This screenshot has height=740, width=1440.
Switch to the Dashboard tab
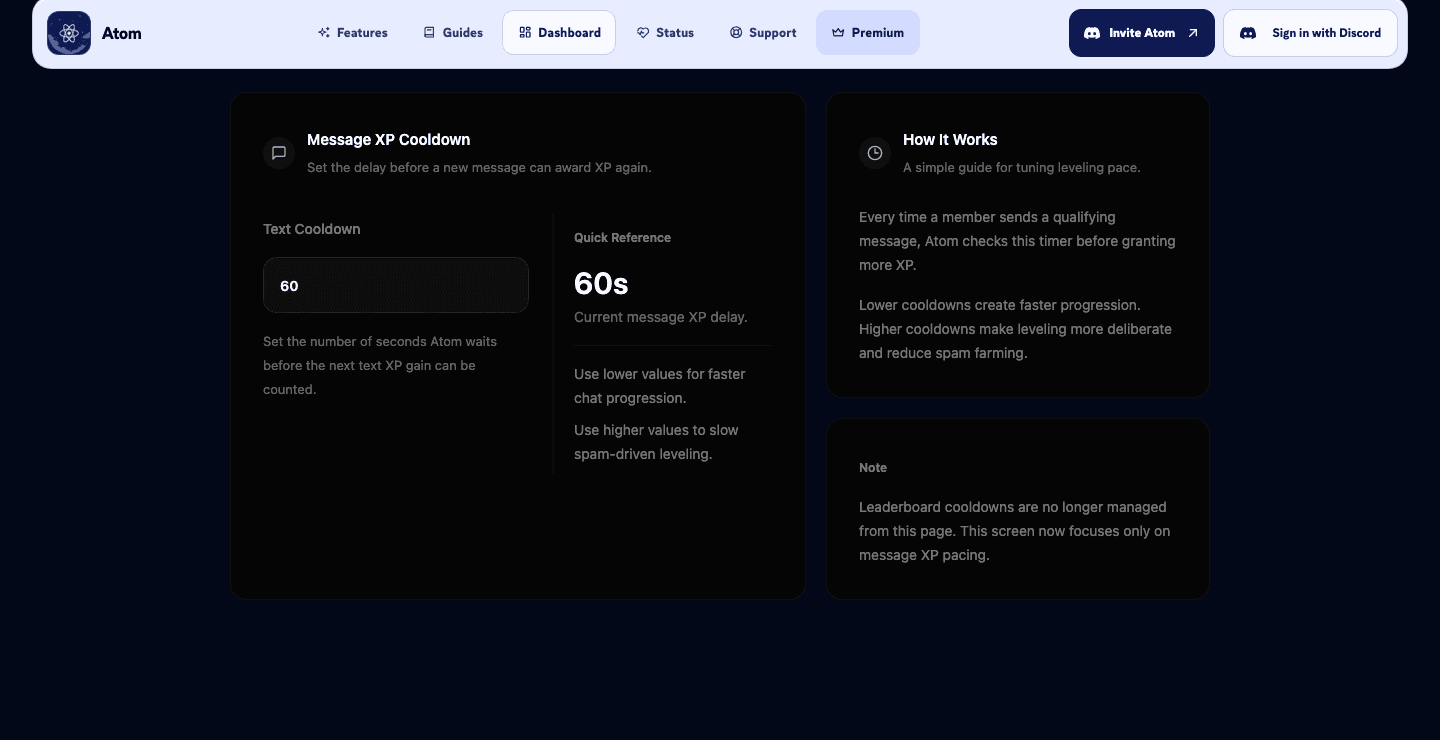click(x=559, y=33)
